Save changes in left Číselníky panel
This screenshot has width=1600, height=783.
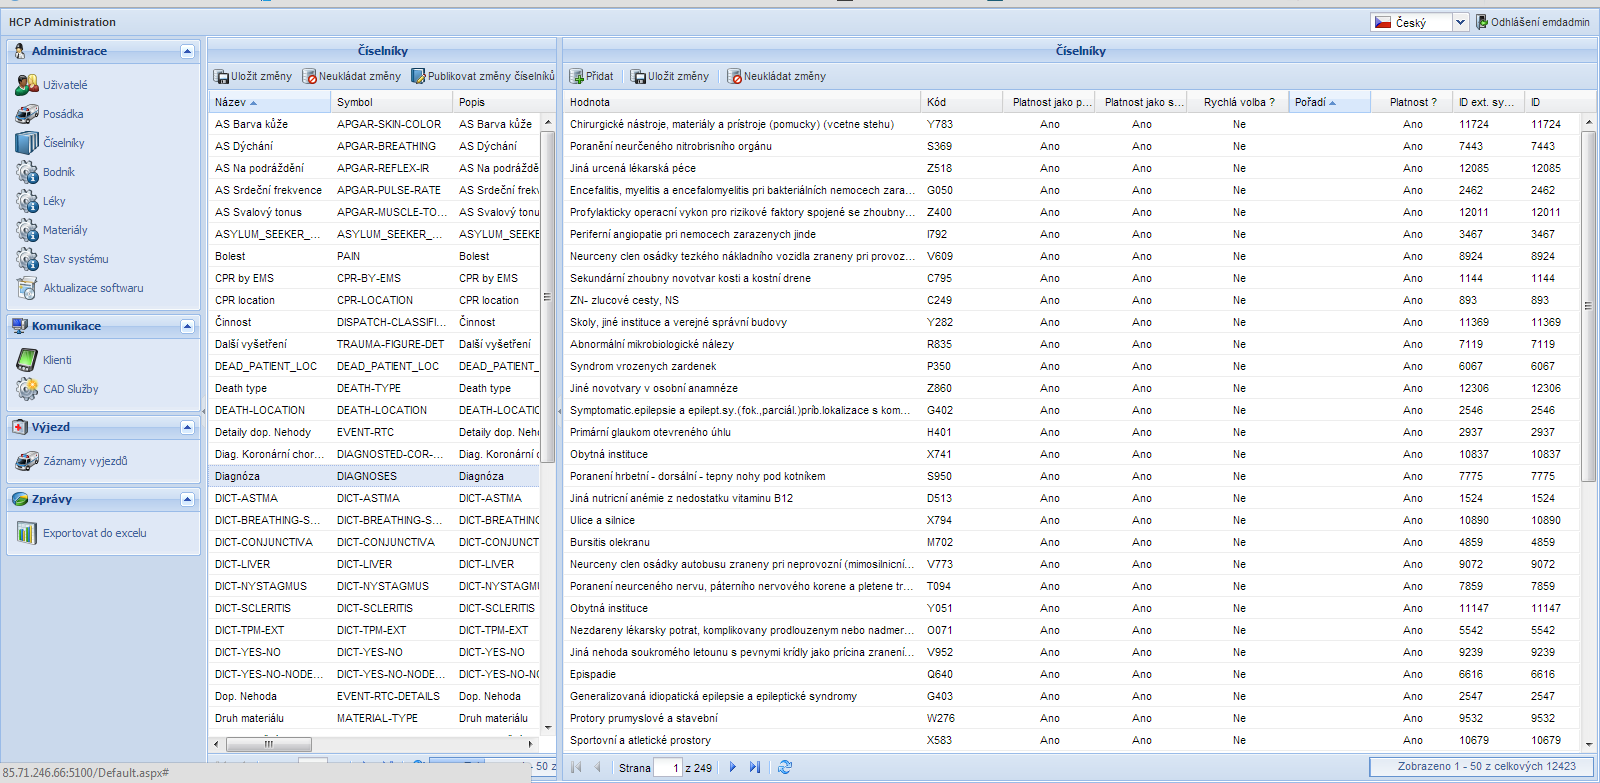pyautogui.click(x=253, y=76)
